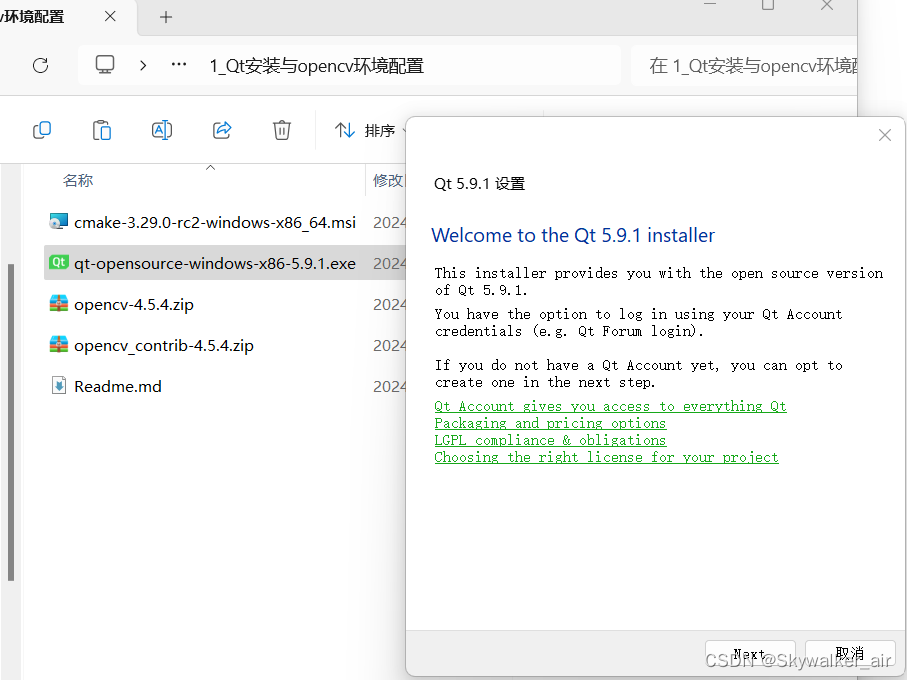
Task: Click the This PC icon in the breadcrumb bar
Action: [104, 65]
